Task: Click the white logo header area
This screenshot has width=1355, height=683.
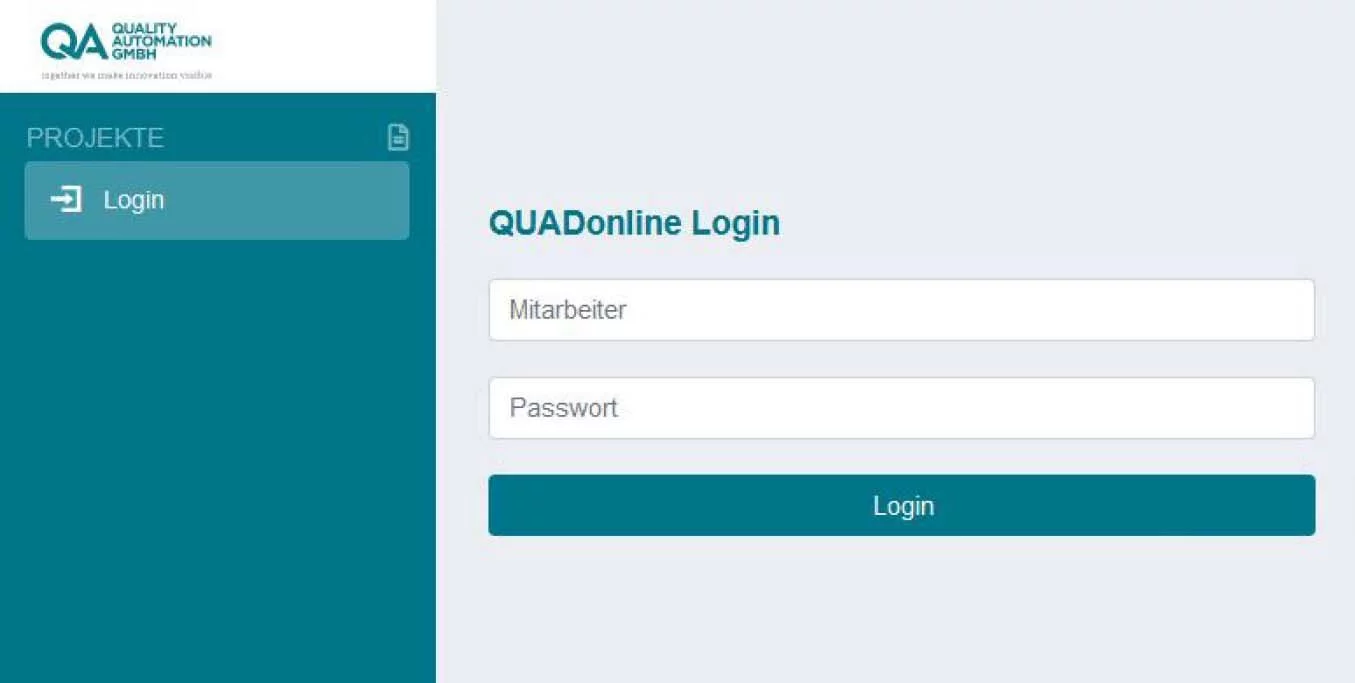Action: coord(218,46)
